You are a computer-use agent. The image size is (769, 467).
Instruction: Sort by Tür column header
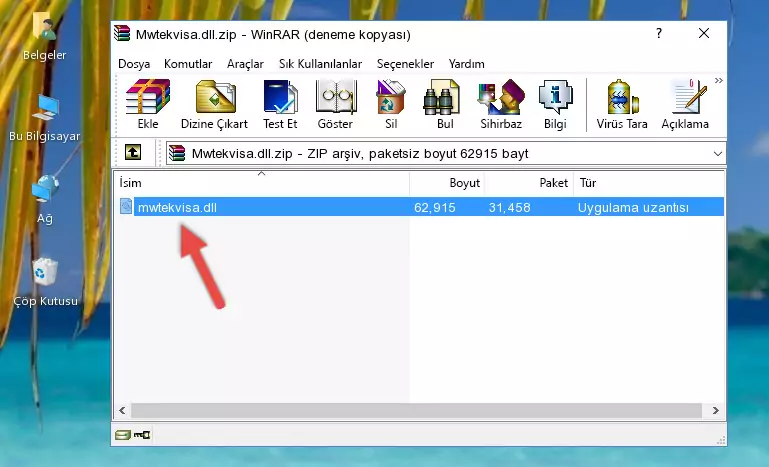[648, 183]
